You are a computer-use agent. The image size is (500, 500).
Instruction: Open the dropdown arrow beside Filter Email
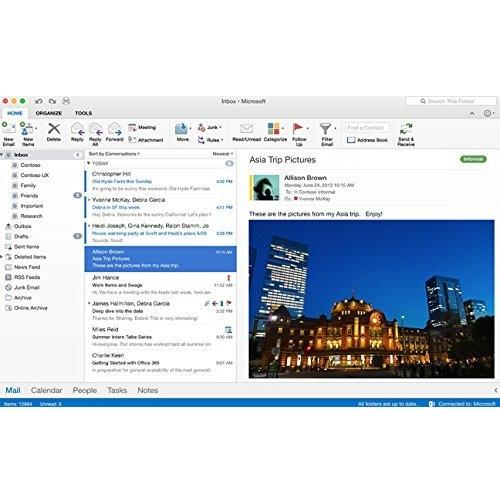pos(335,129)
